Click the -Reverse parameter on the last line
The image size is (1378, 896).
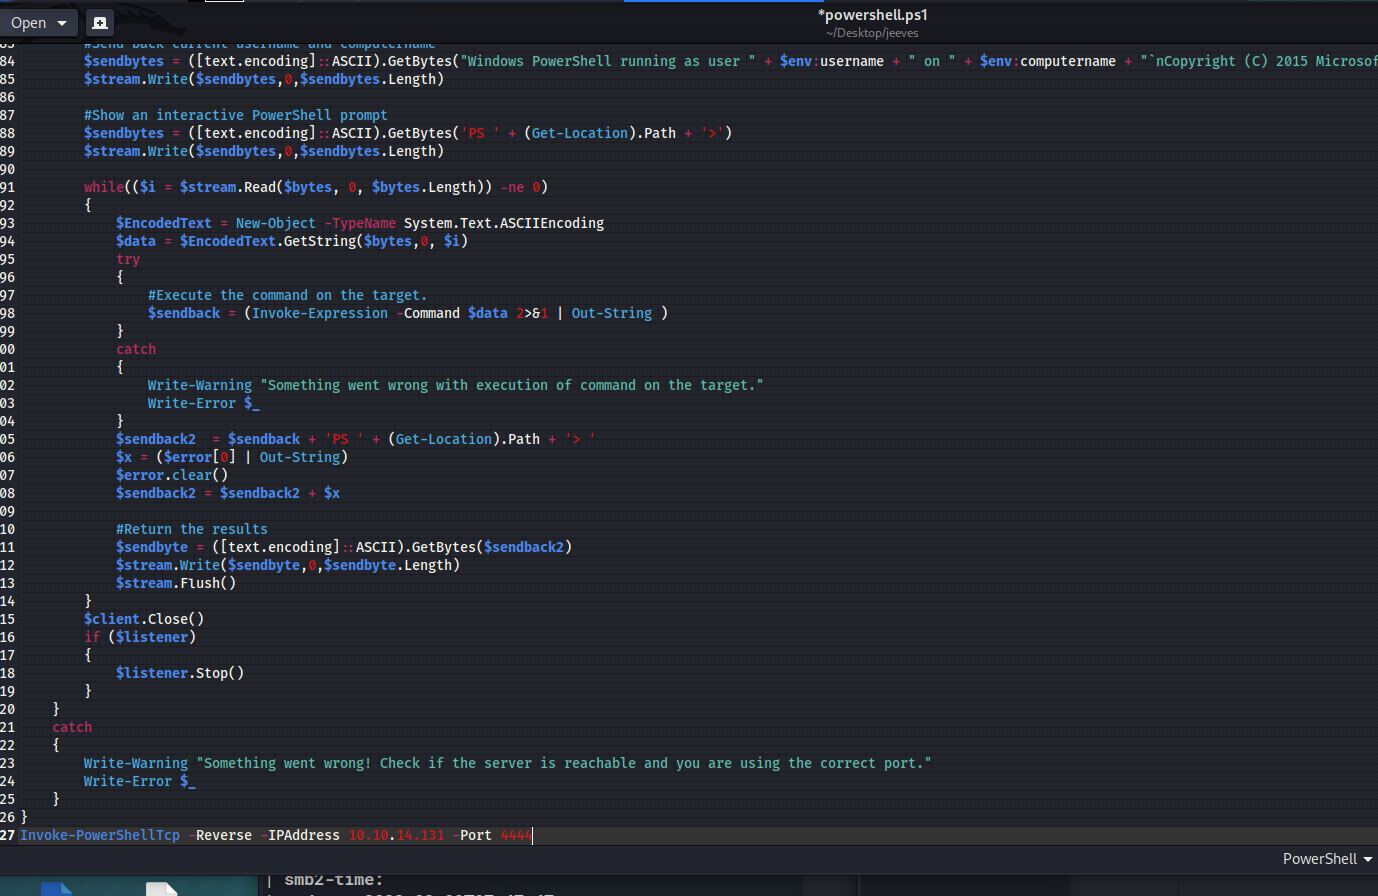pyautogui.click(x=220, y=835)
